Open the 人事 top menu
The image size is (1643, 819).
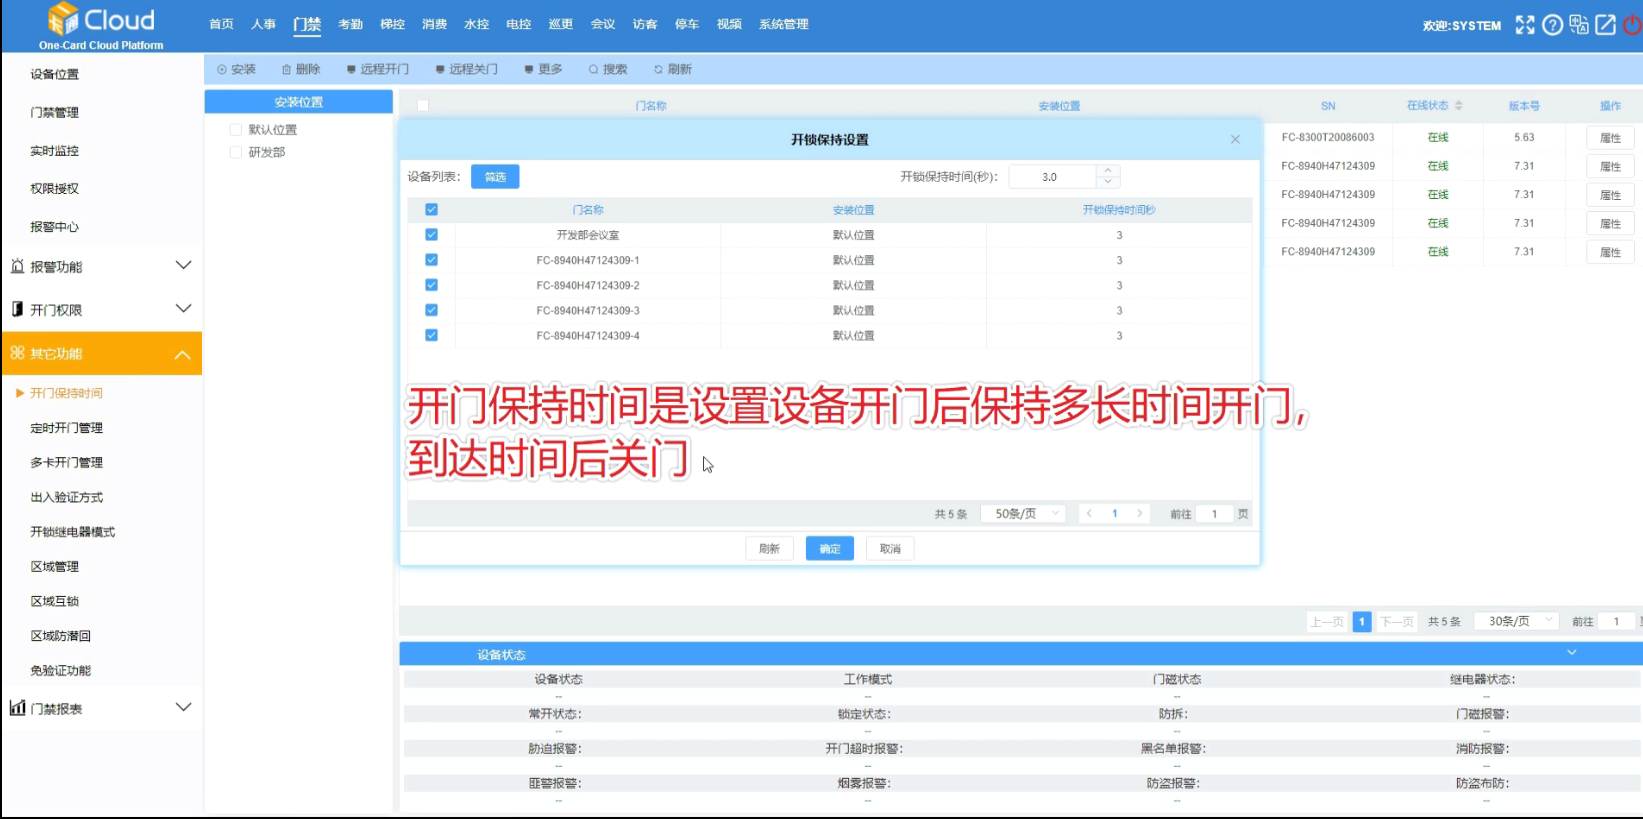click(x=263, y=24)
